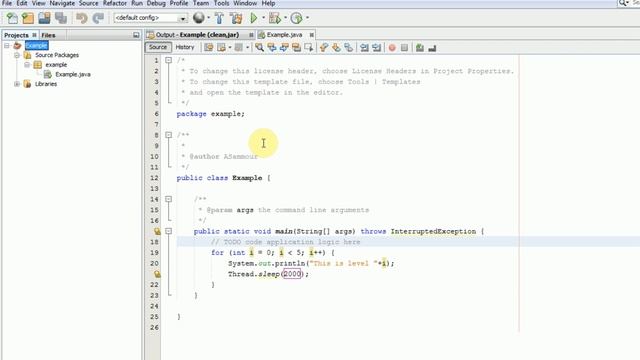This screenshot has height=360, width=640.
Task: Click the hint bulb beside Thread.sleep line
Action: [x=157, y=274]
